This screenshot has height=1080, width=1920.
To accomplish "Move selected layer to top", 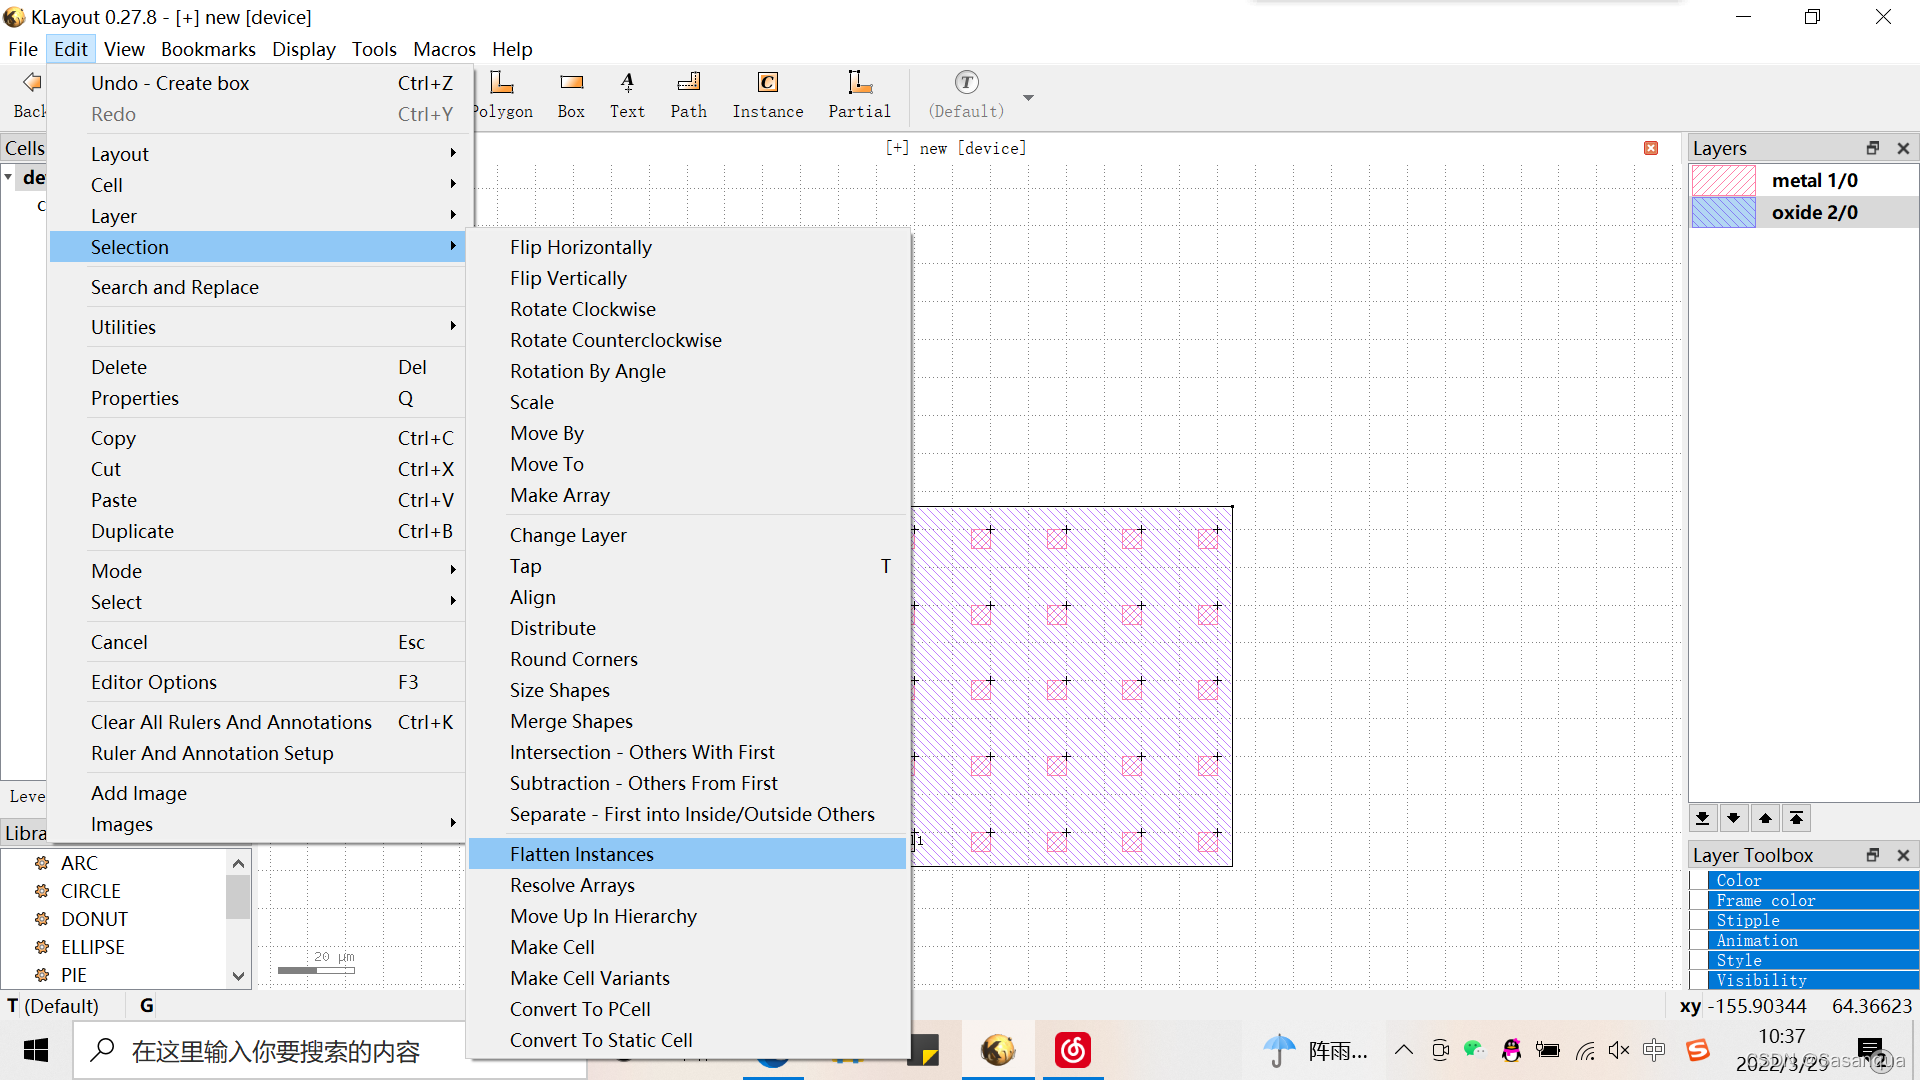I will [x=1796, y=818].
